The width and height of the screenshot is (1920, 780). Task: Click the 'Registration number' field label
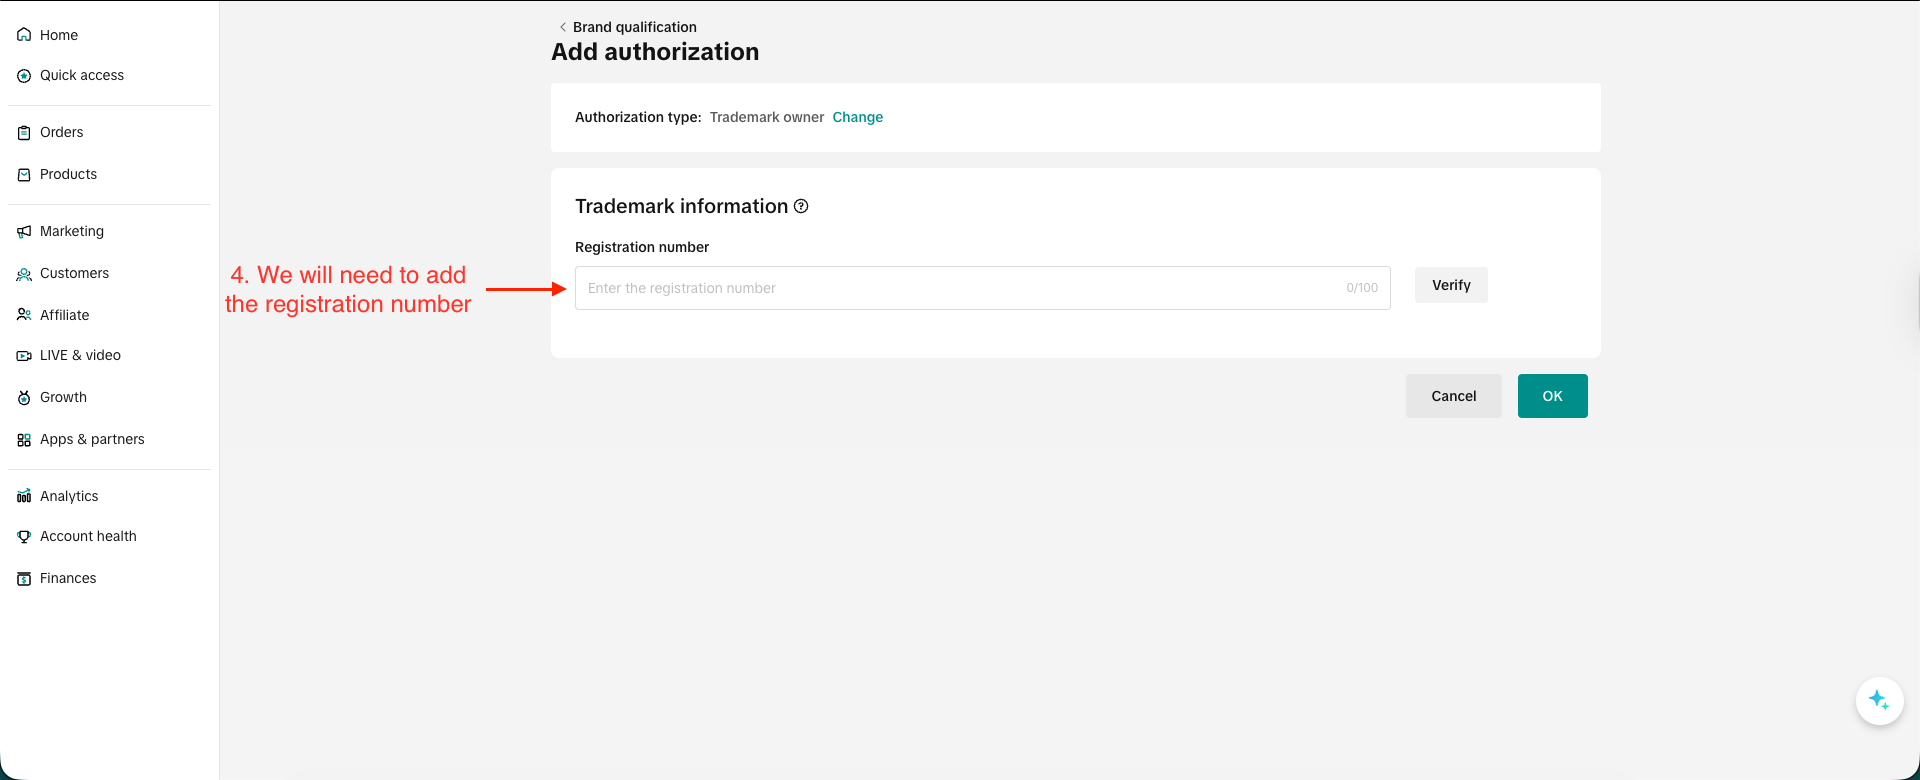tap(642, 247)
